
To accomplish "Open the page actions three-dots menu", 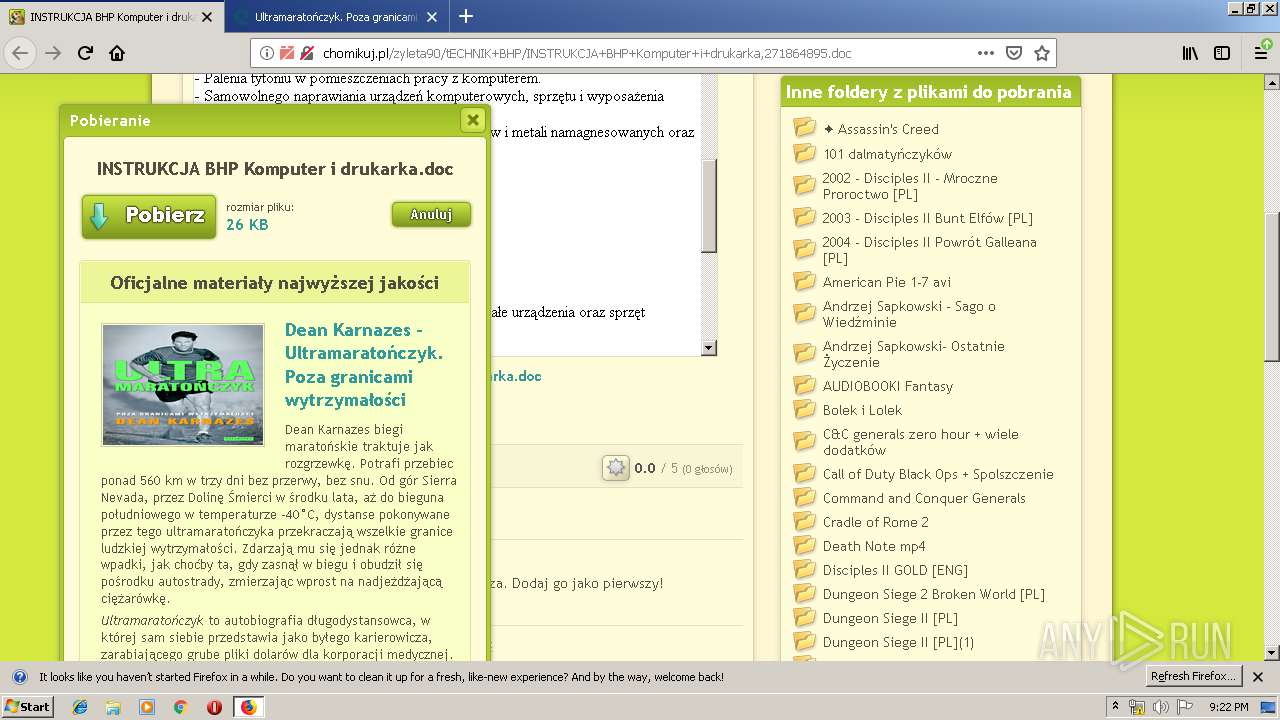I will coord(986,53).
